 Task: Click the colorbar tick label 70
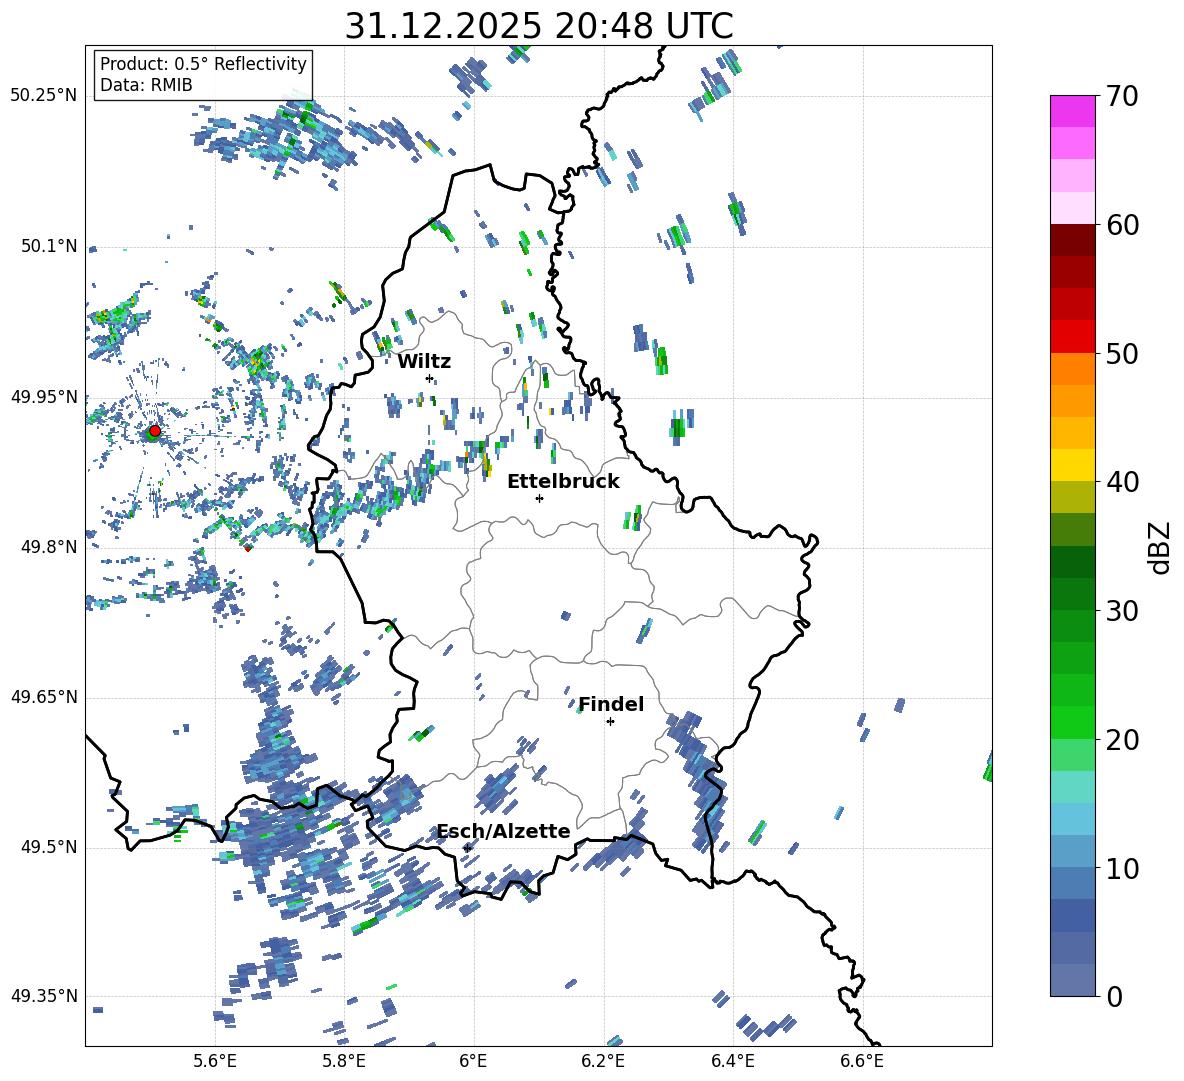click(x=1122, y=96)
